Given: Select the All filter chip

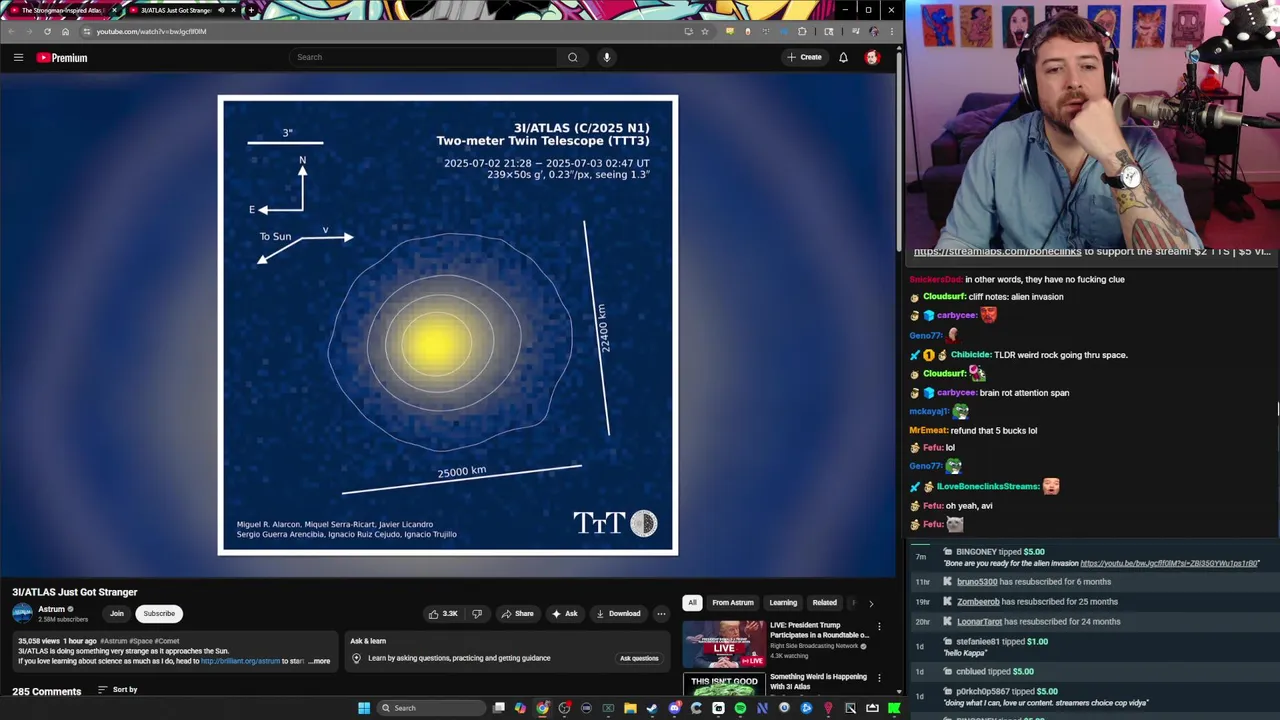Looking at the screenshot, I should point(692,603).
